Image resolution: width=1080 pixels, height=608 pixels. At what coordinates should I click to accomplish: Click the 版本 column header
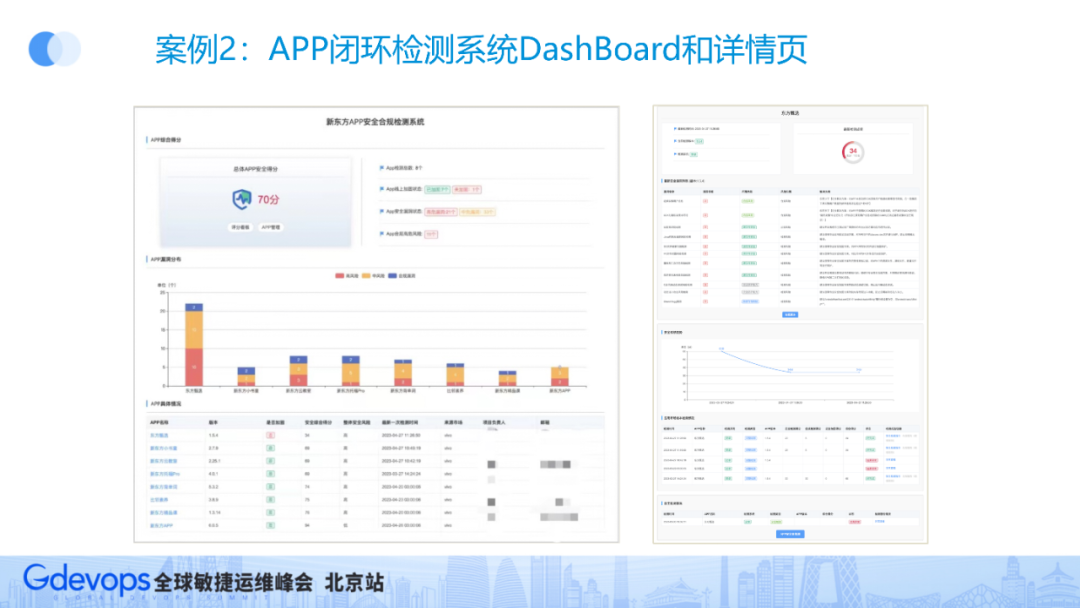tap(214, 422)
